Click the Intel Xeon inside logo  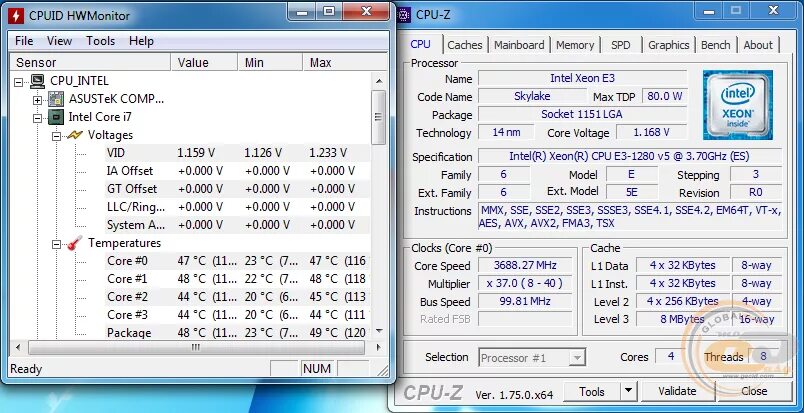737,105
